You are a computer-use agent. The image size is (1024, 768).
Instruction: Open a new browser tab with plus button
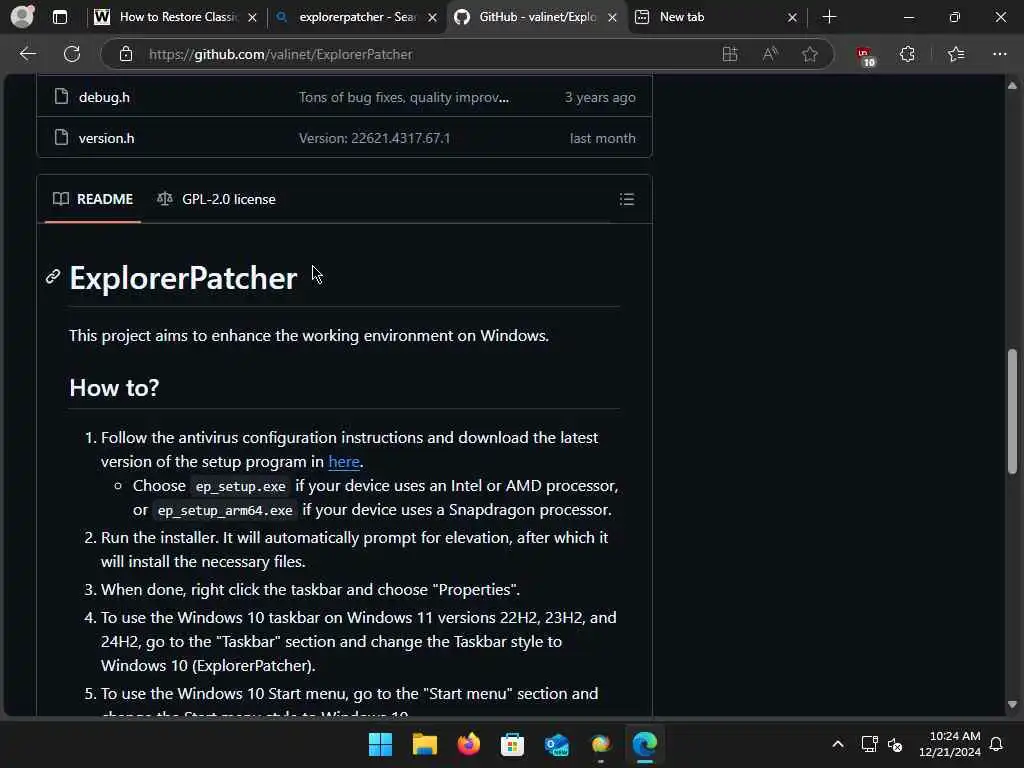coord(829,17)
